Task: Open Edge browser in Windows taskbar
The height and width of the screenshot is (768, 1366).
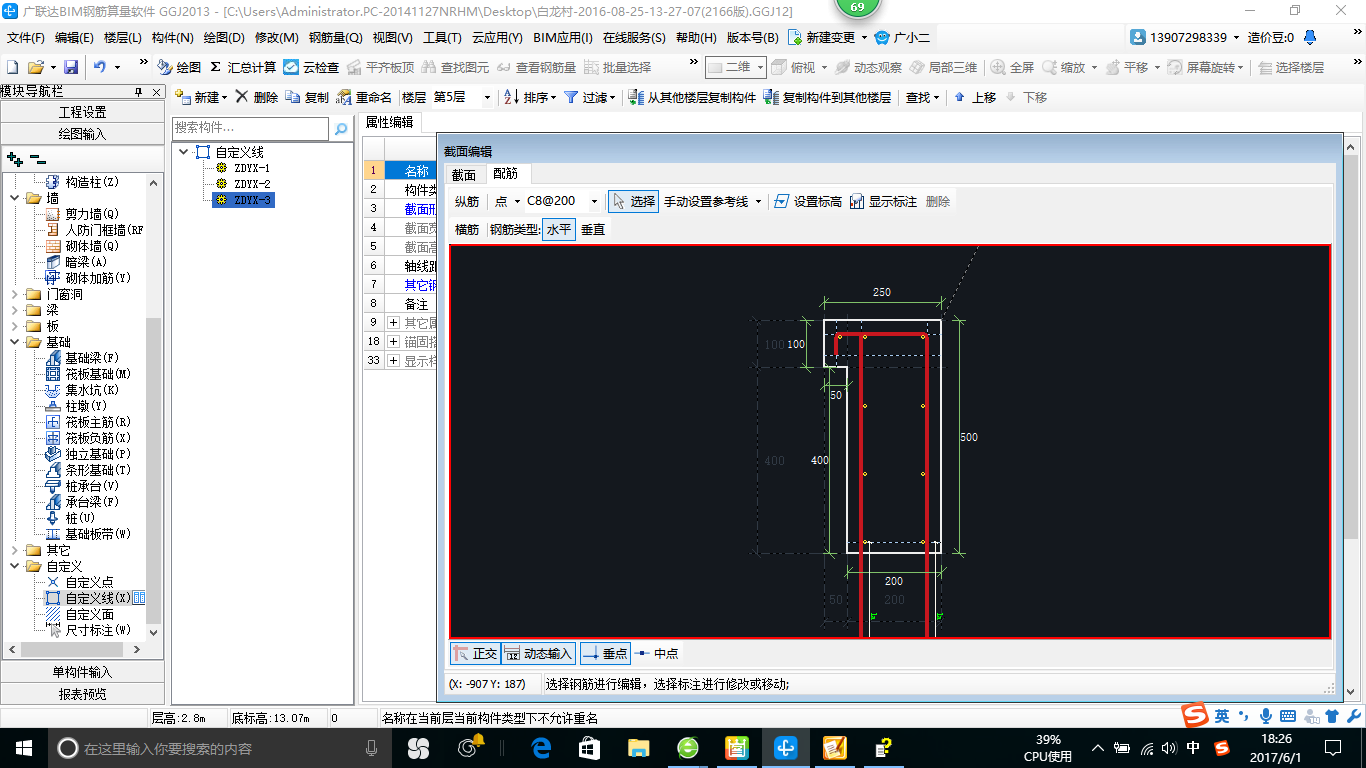Action: 542,747
